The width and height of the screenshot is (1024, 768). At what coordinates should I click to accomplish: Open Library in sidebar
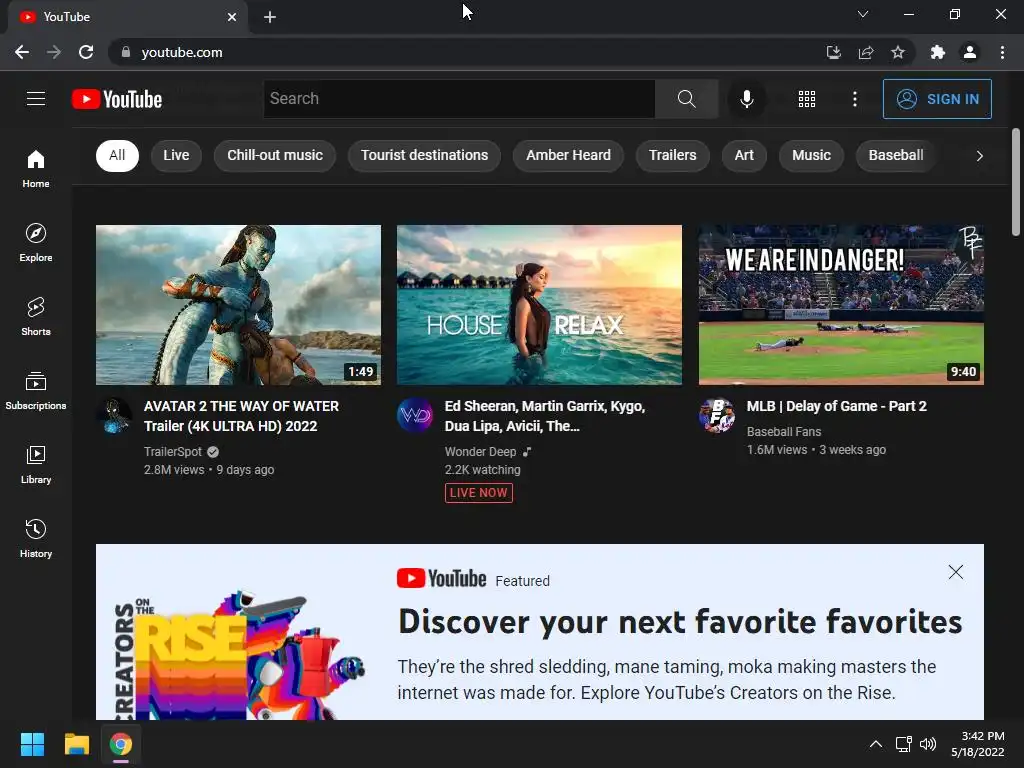coord(36,464)
